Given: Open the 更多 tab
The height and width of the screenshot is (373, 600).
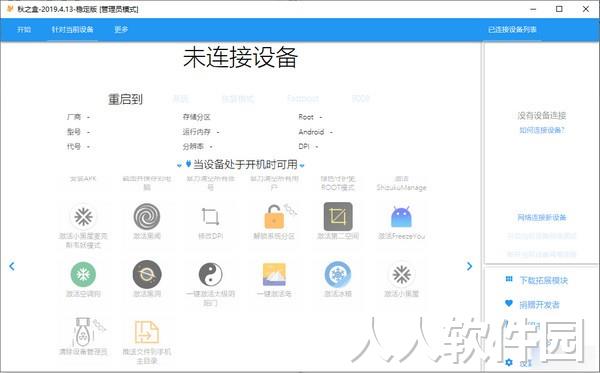Looking at the screenshot, I should [x=121, y=29].
